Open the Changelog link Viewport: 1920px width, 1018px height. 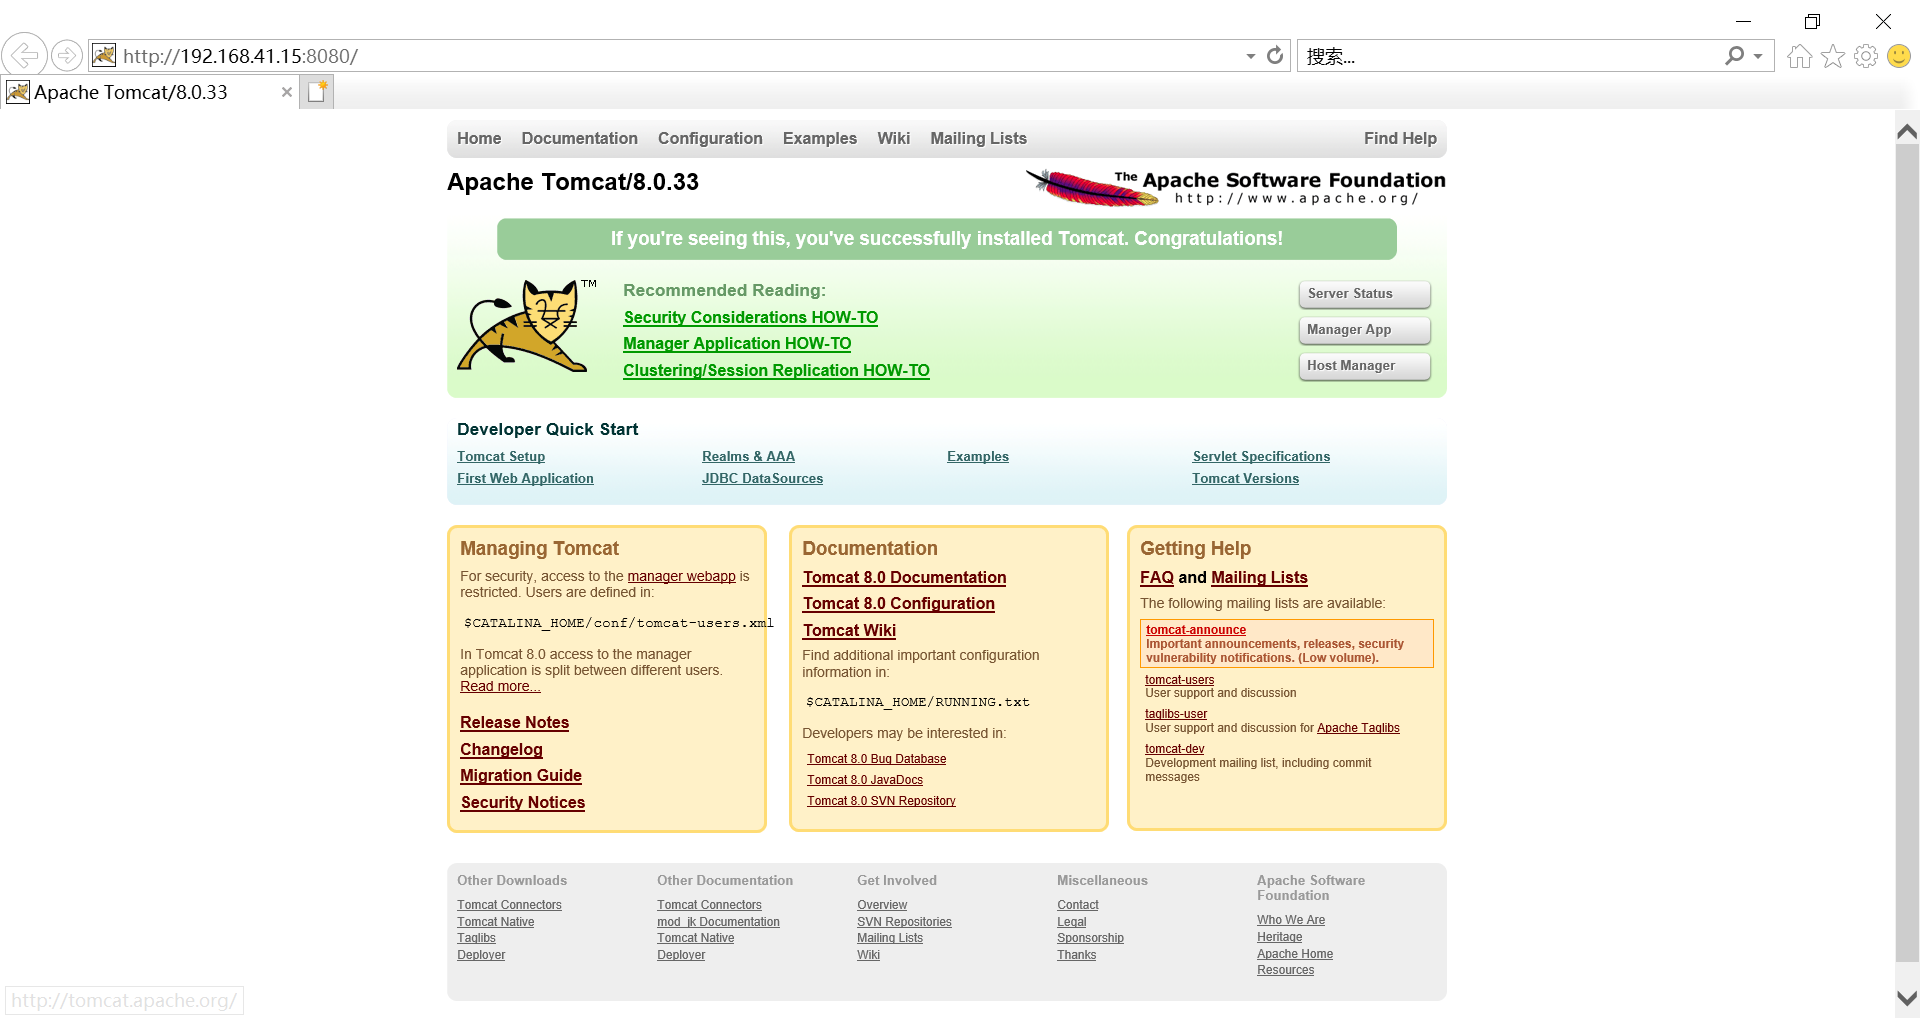click(501, 750)
